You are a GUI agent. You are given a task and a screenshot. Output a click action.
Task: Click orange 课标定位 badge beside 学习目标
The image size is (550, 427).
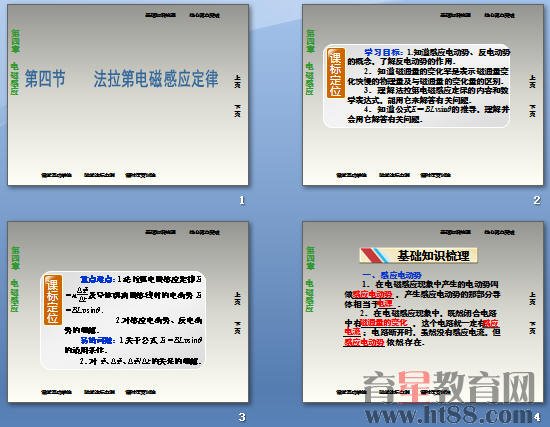(x=336, y=73)
